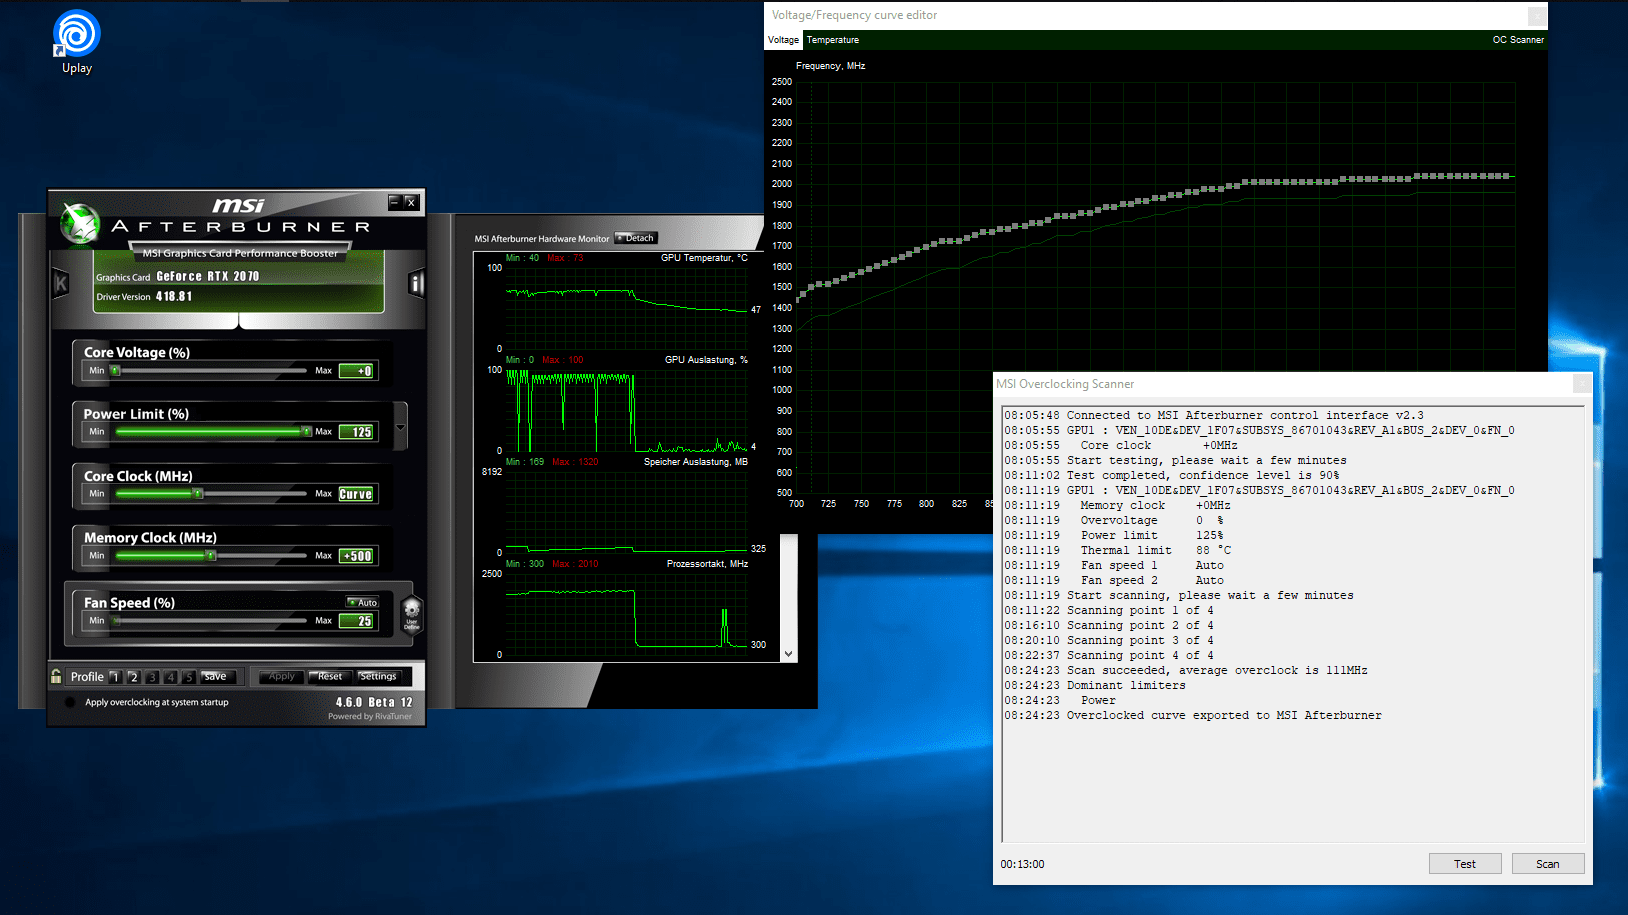Click the hardware monitor scroll down arrow
This screenshot has width=1628, height=915.
click(789, 654)
